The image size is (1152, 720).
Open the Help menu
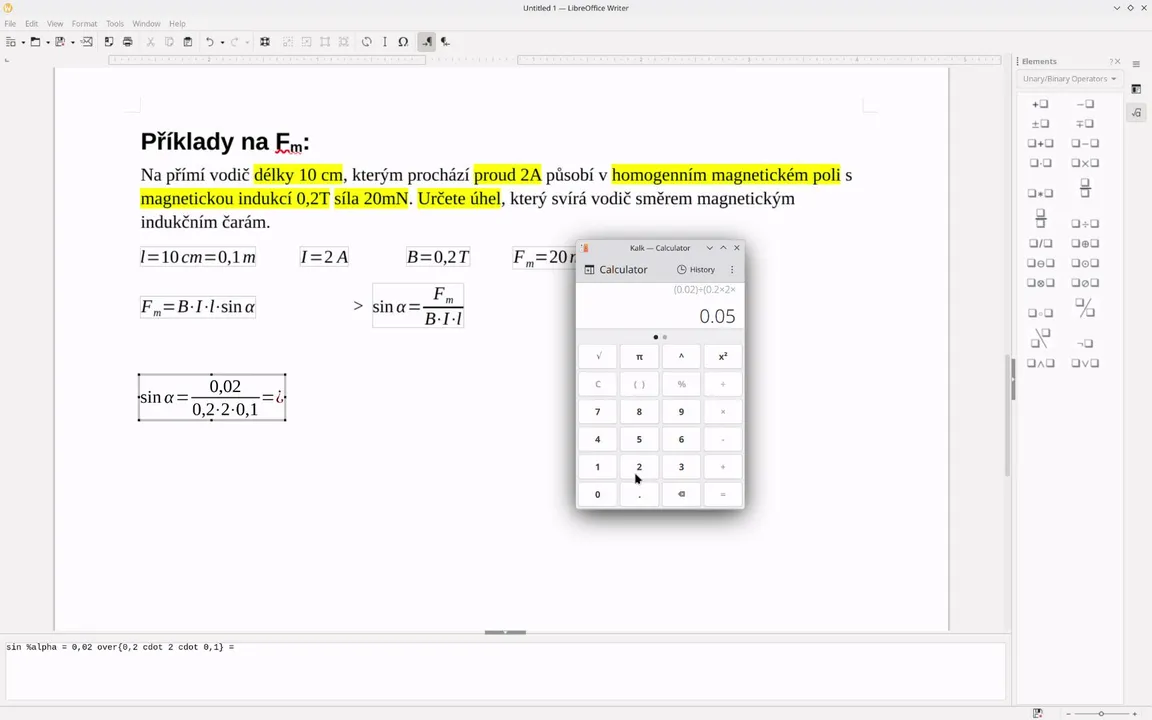click(x=177, y=24)
